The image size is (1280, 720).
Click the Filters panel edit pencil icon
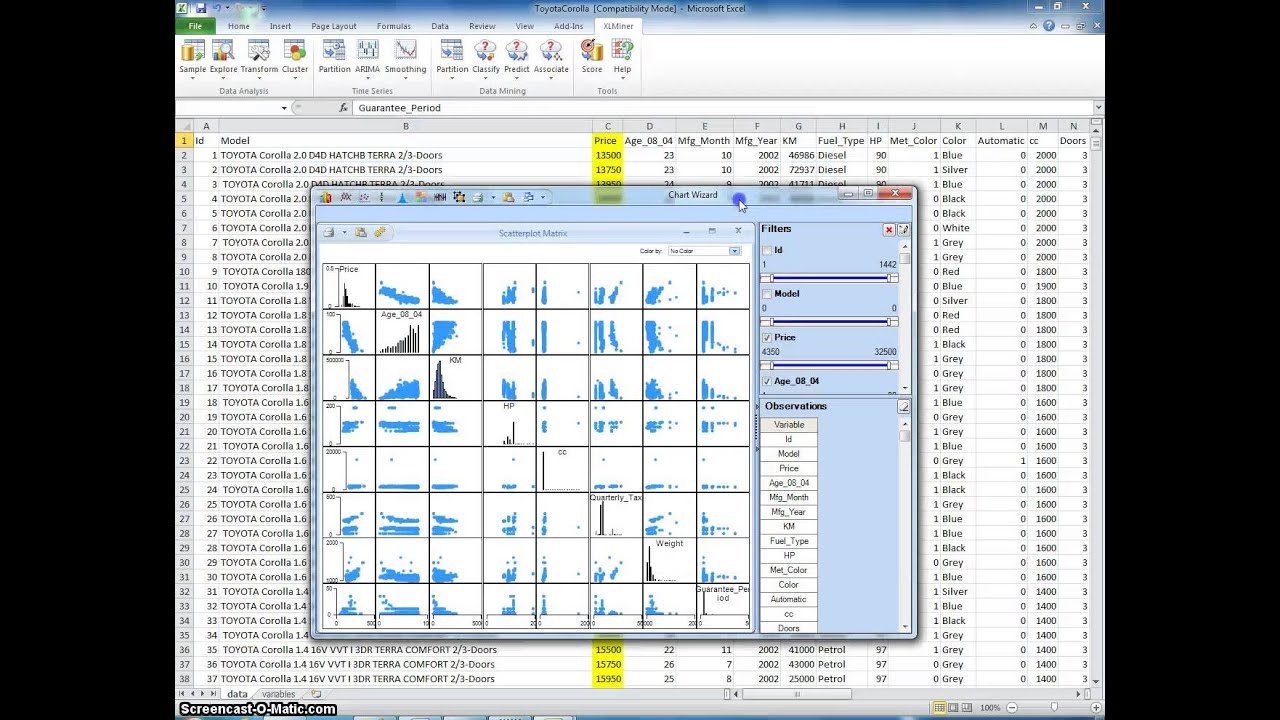point(903,229)
